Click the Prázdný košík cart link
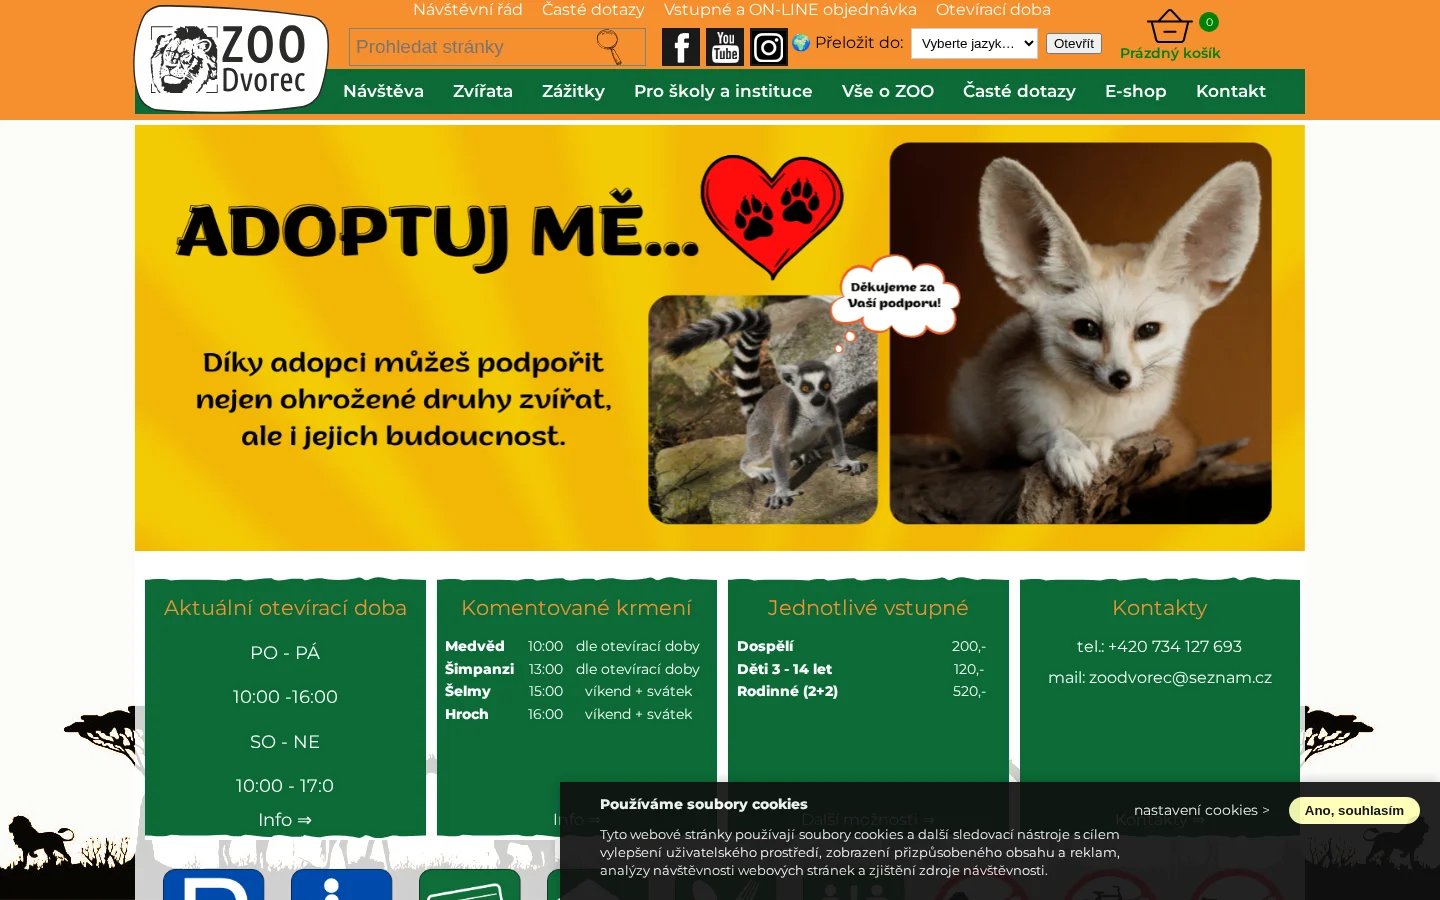 pyautogui.click(x=1170, y=53)
